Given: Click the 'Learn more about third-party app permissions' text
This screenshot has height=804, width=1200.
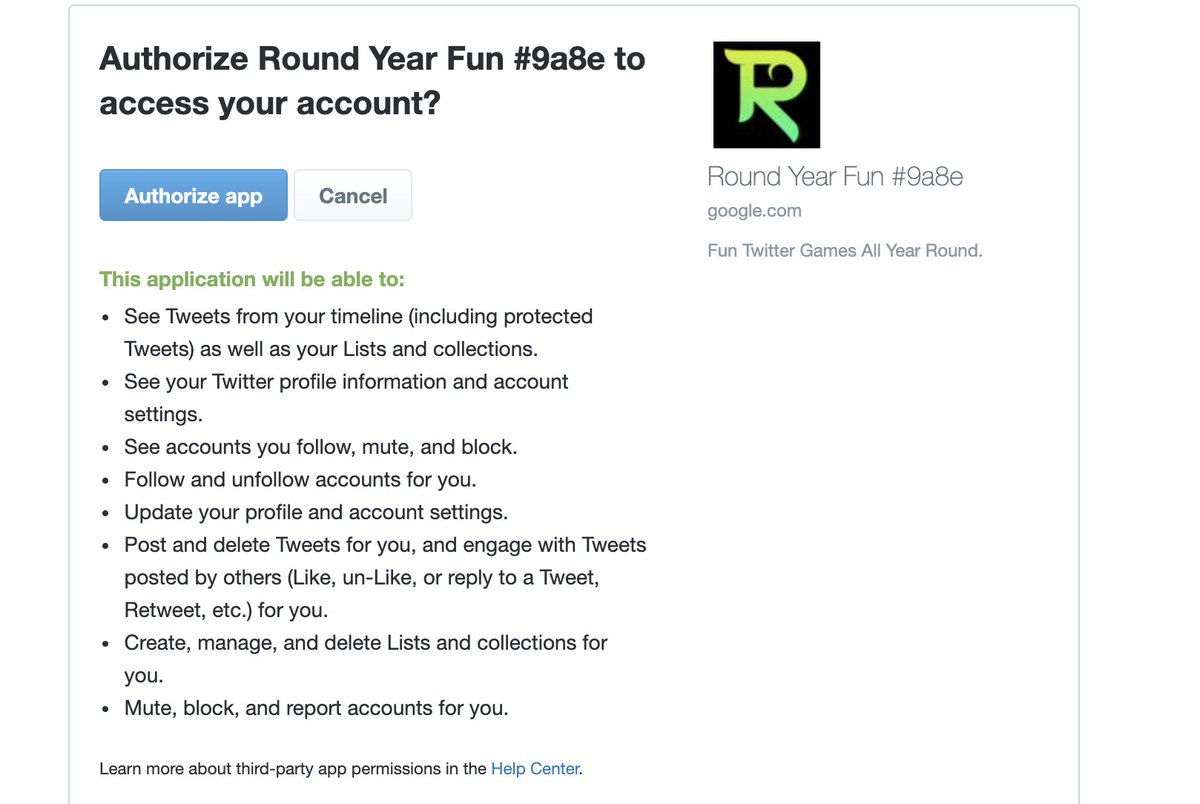Looking at the screenshot, I should tap(293, 769).
